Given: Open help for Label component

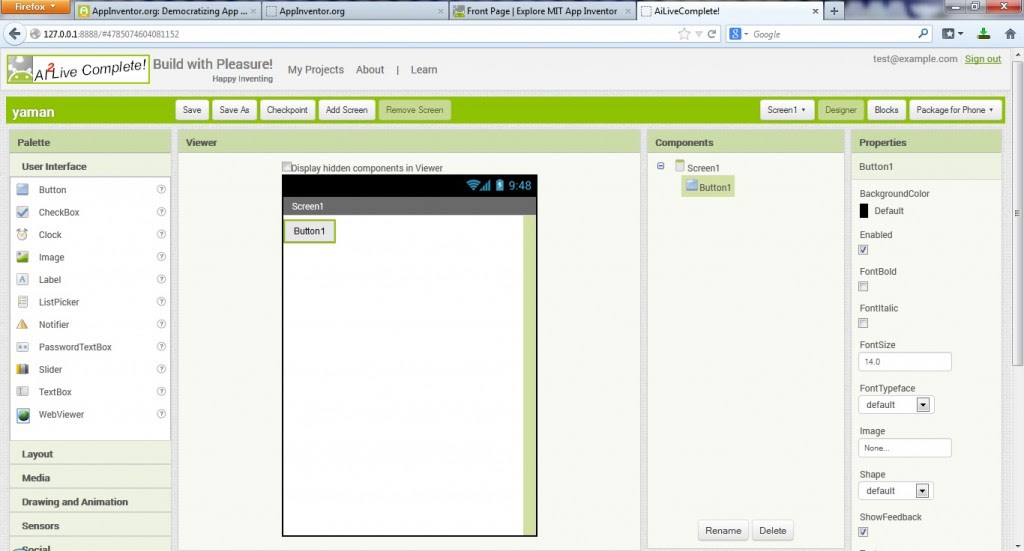Looking at the screenshot, I should coord(161,279).
